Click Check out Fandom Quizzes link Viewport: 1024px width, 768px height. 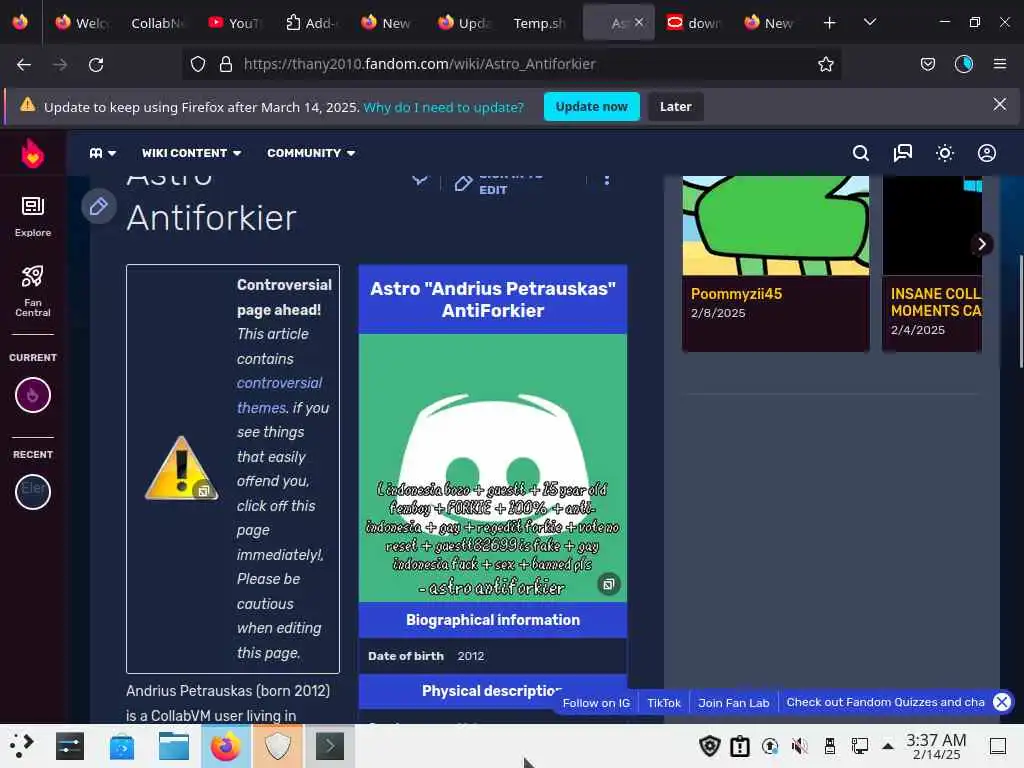click(885, 702)
